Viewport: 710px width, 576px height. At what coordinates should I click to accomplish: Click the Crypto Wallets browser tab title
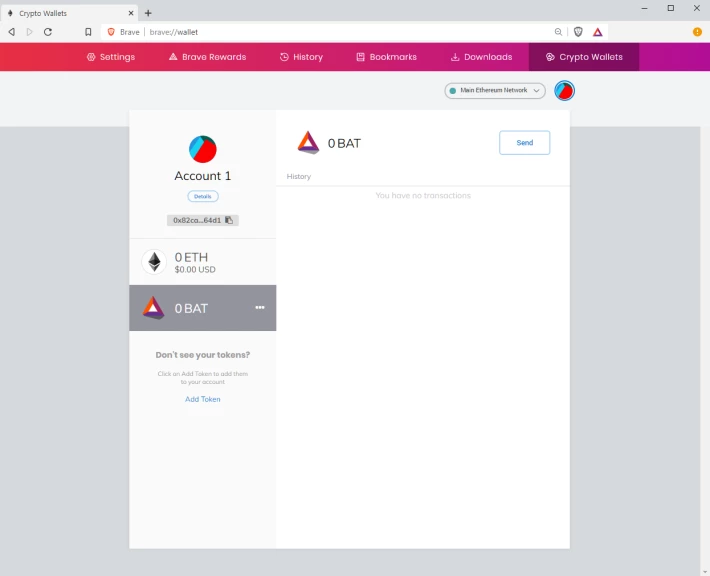(43, 14)
